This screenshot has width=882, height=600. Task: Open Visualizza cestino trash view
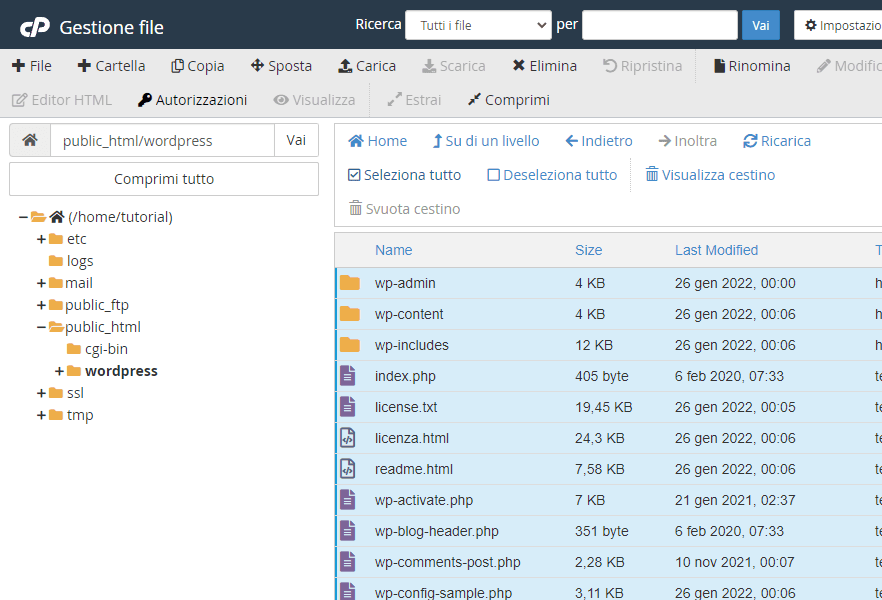[x=710, y=175]
